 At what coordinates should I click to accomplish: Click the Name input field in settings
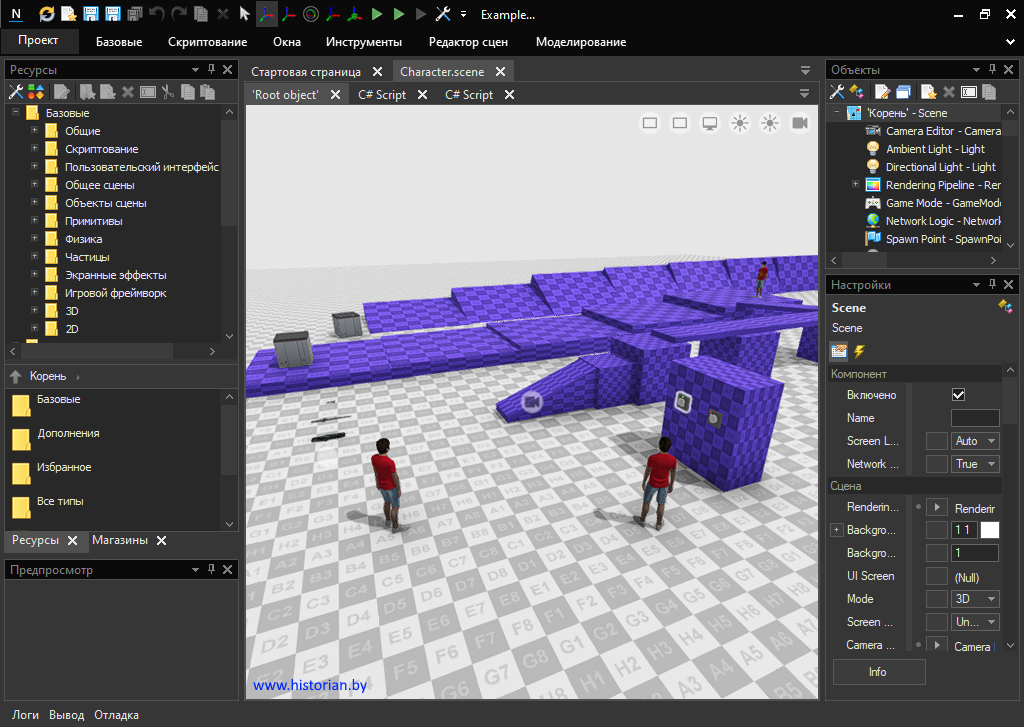(x=975, y=418)
